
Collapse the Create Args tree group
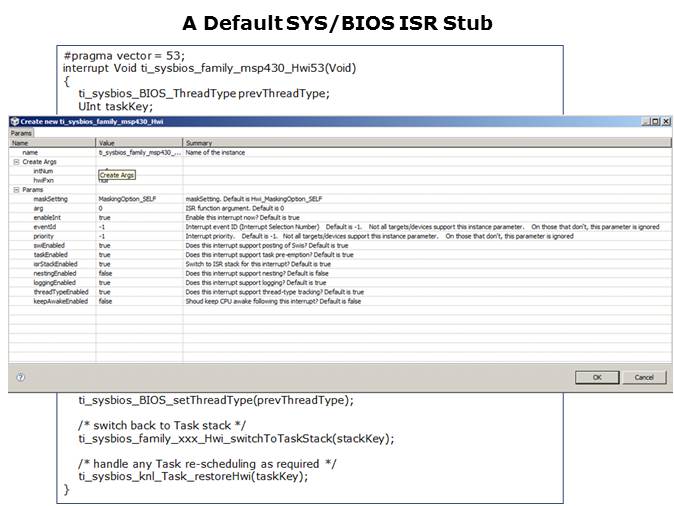pyautogui.click(x=16, y=161)
